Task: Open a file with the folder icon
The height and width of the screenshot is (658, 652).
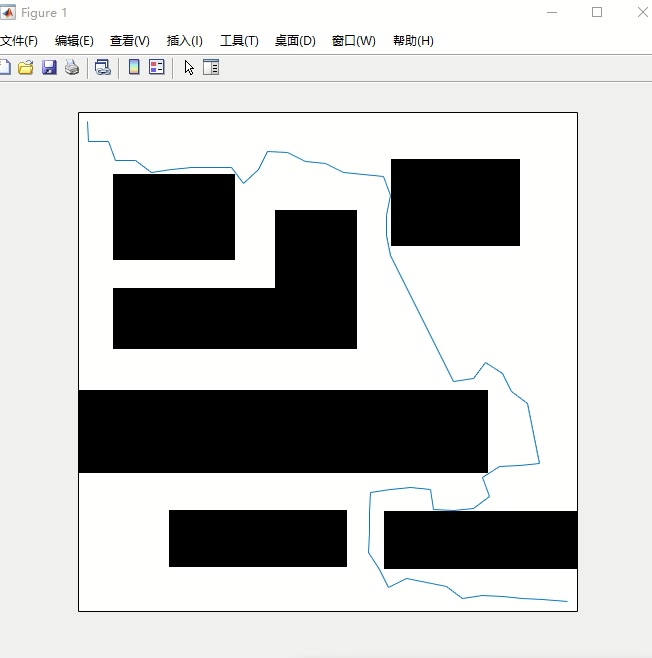Action: [x=26, y=68]
